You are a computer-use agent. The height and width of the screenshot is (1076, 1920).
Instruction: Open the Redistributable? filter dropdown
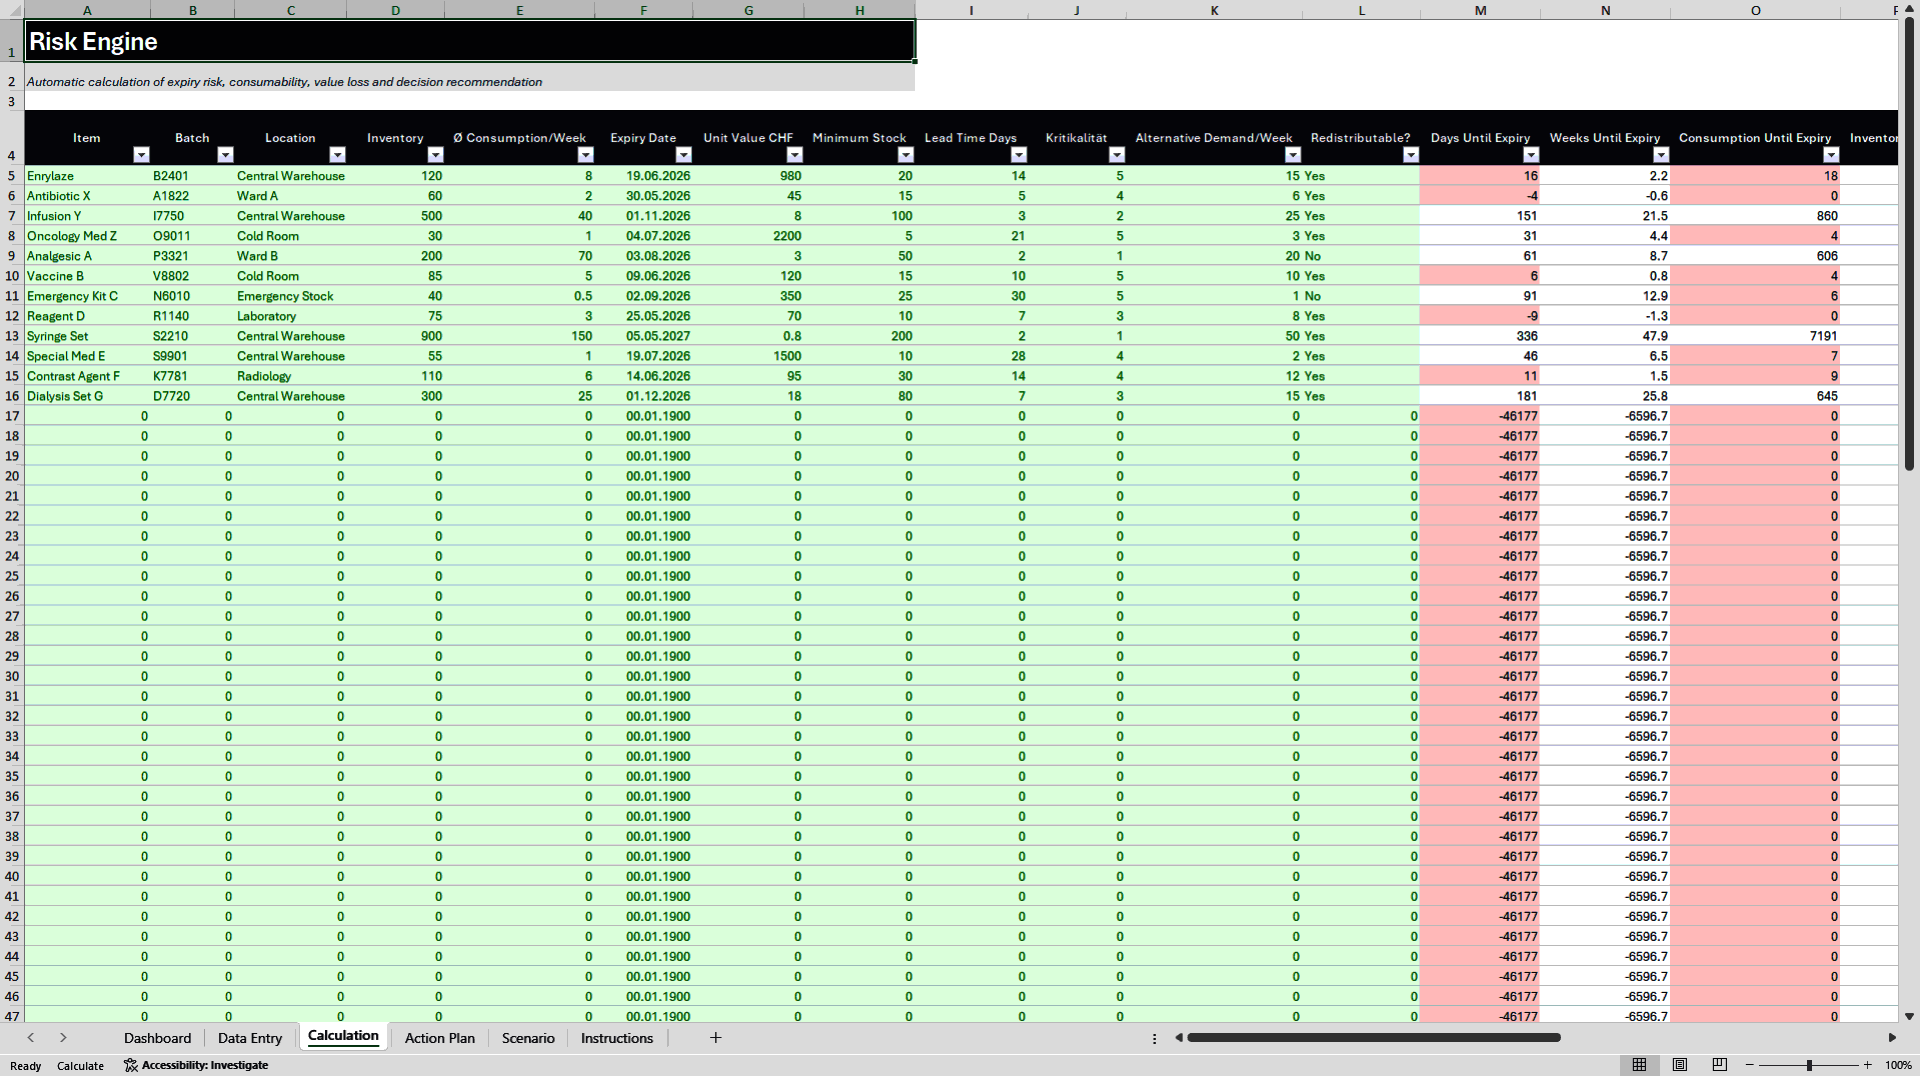pyautogui.click(x=1410, y=155)
